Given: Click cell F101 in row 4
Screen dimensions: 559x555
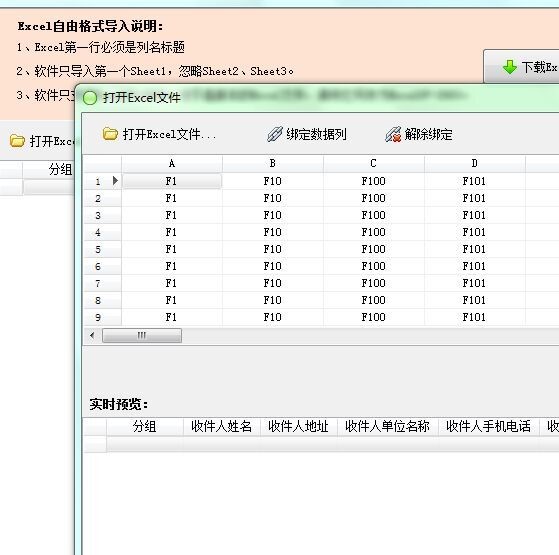Looking at the screenshot, I should (x=475, y=232).
